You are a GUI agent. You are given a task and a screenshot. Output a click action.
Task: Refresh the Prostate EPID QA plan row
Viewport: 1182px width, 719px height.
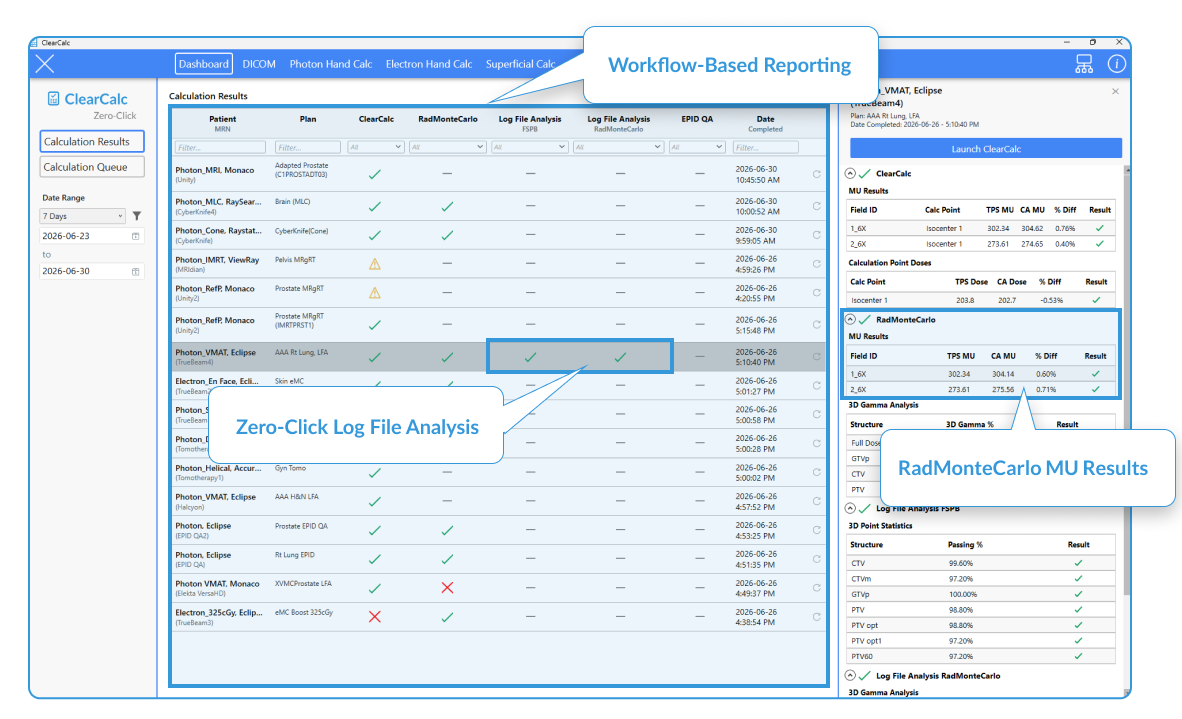(x=816, y=530)
